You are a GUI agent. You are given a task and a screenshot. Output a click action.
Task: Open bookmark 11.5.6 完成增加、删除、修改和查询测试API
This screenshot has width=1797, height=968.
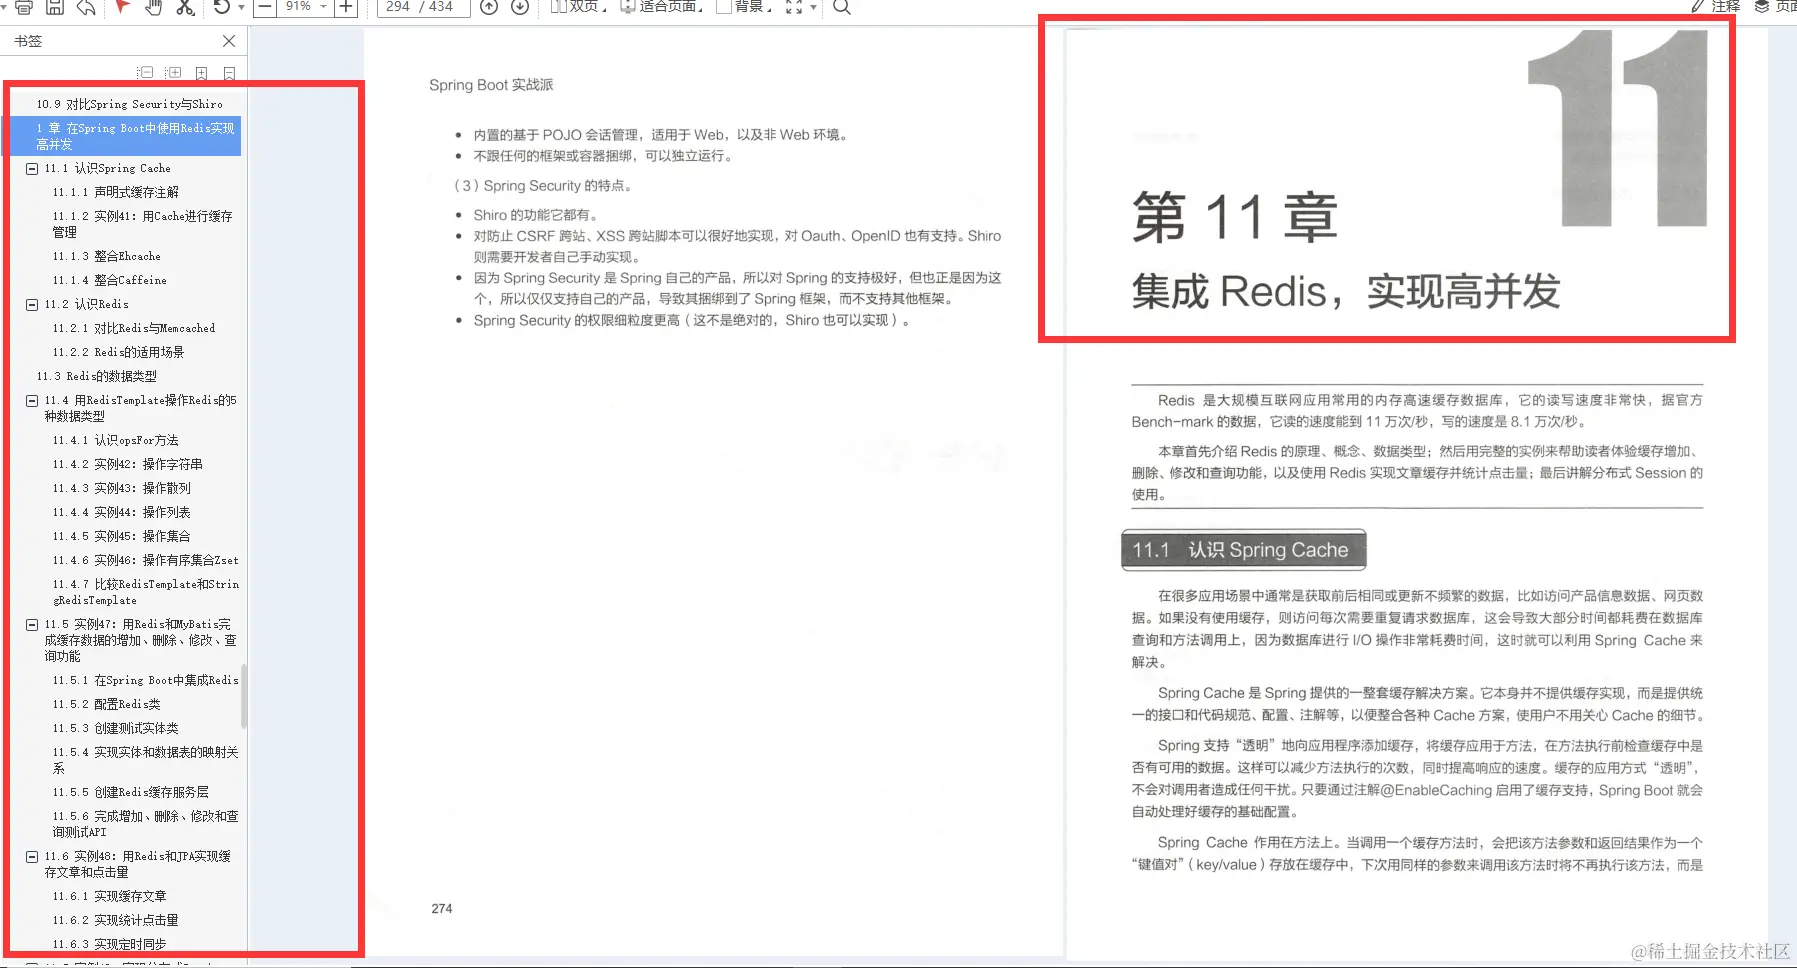click(146, 824)
